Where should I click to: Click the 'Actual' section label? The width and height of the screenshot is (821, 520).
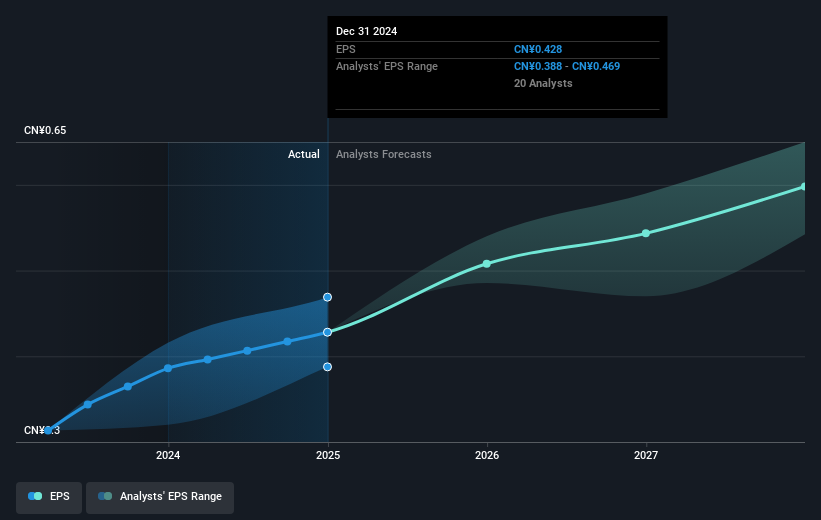[x=304, y=154]
